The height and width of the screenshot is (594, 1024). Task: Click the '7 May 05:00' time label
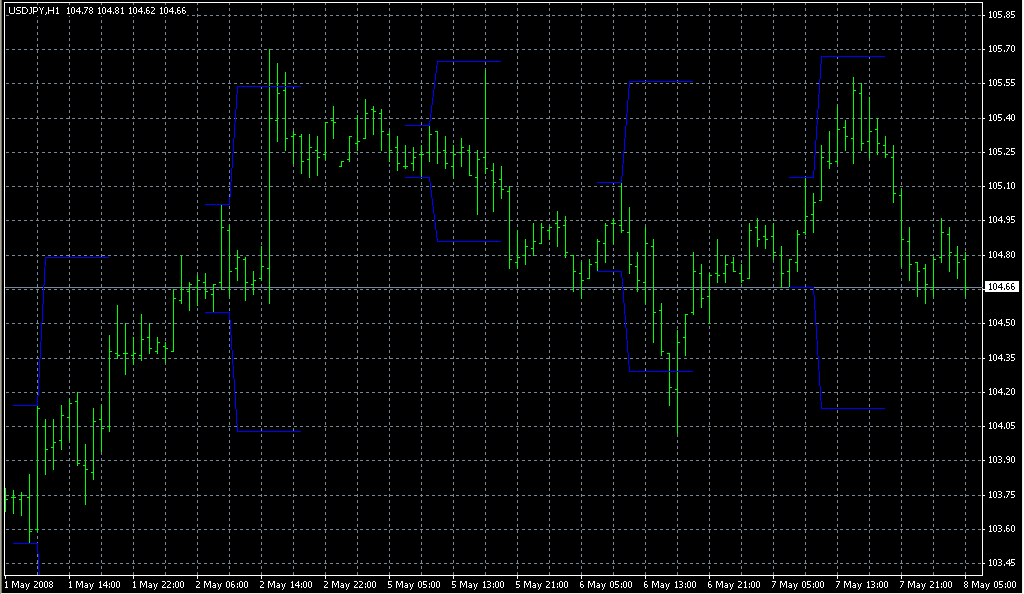click(798, 585)
